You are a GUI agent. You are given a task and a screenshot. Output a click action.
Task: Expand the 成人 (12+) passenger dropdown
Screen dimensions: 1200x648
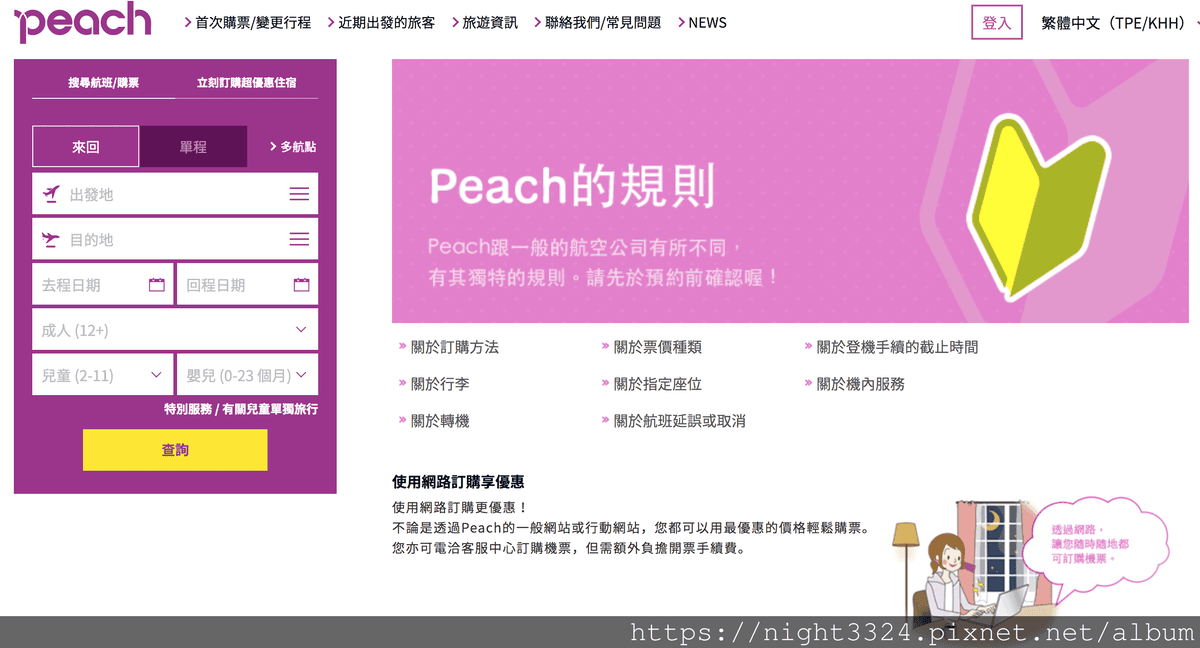pyautogui.click(x=175, y=329)
